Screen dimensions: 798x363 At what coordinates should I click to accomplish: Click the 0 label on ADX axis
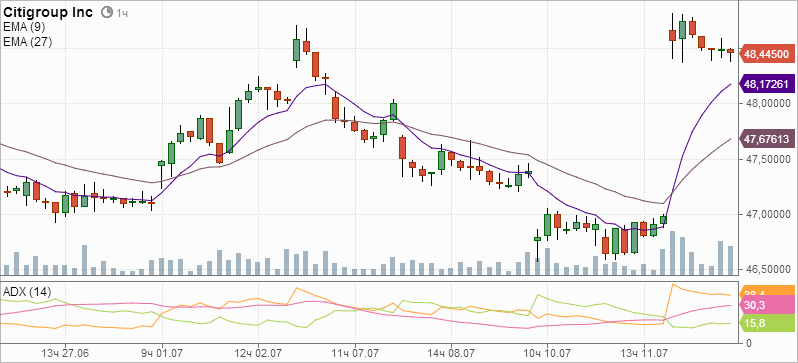pyautogui.click(x=748, y=343)
